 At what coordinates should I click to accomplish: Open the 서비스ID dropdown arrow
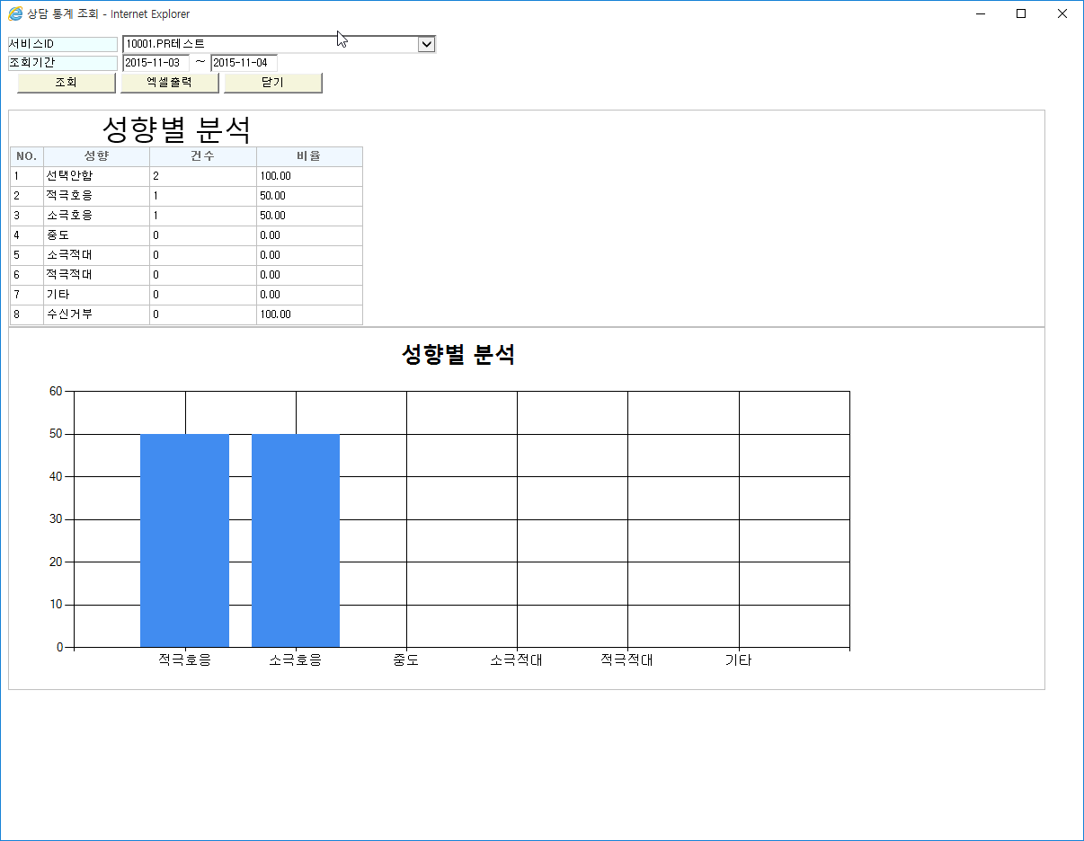[x=427, y=44]
